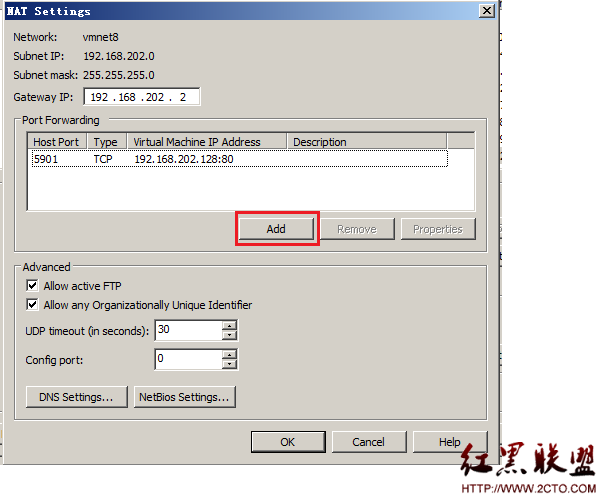Click the Description column header
The image size is (598, 494).
tap(367, 142)
